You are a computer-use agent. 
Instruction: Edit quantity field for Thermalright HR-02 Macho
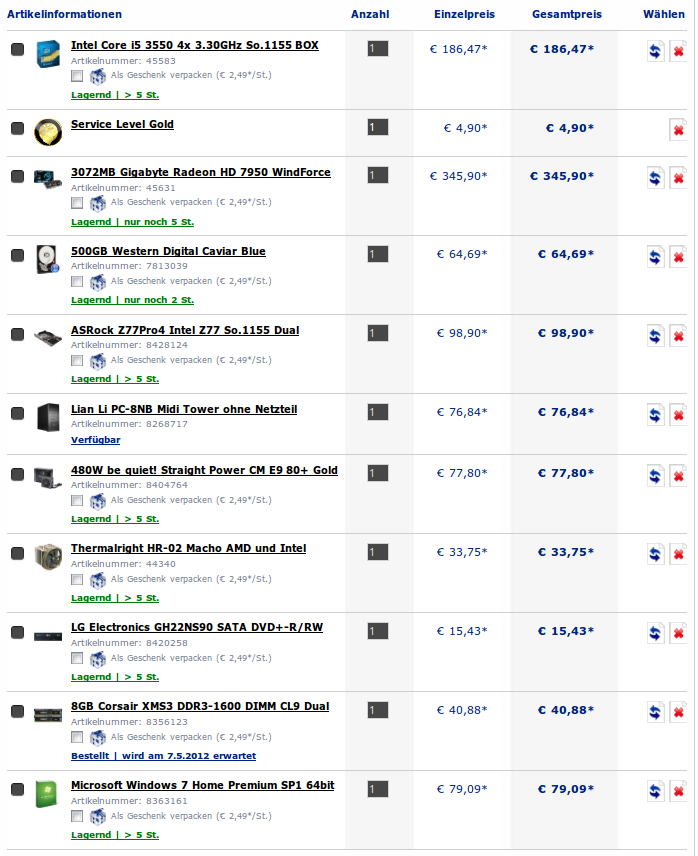tap(378, 552)
